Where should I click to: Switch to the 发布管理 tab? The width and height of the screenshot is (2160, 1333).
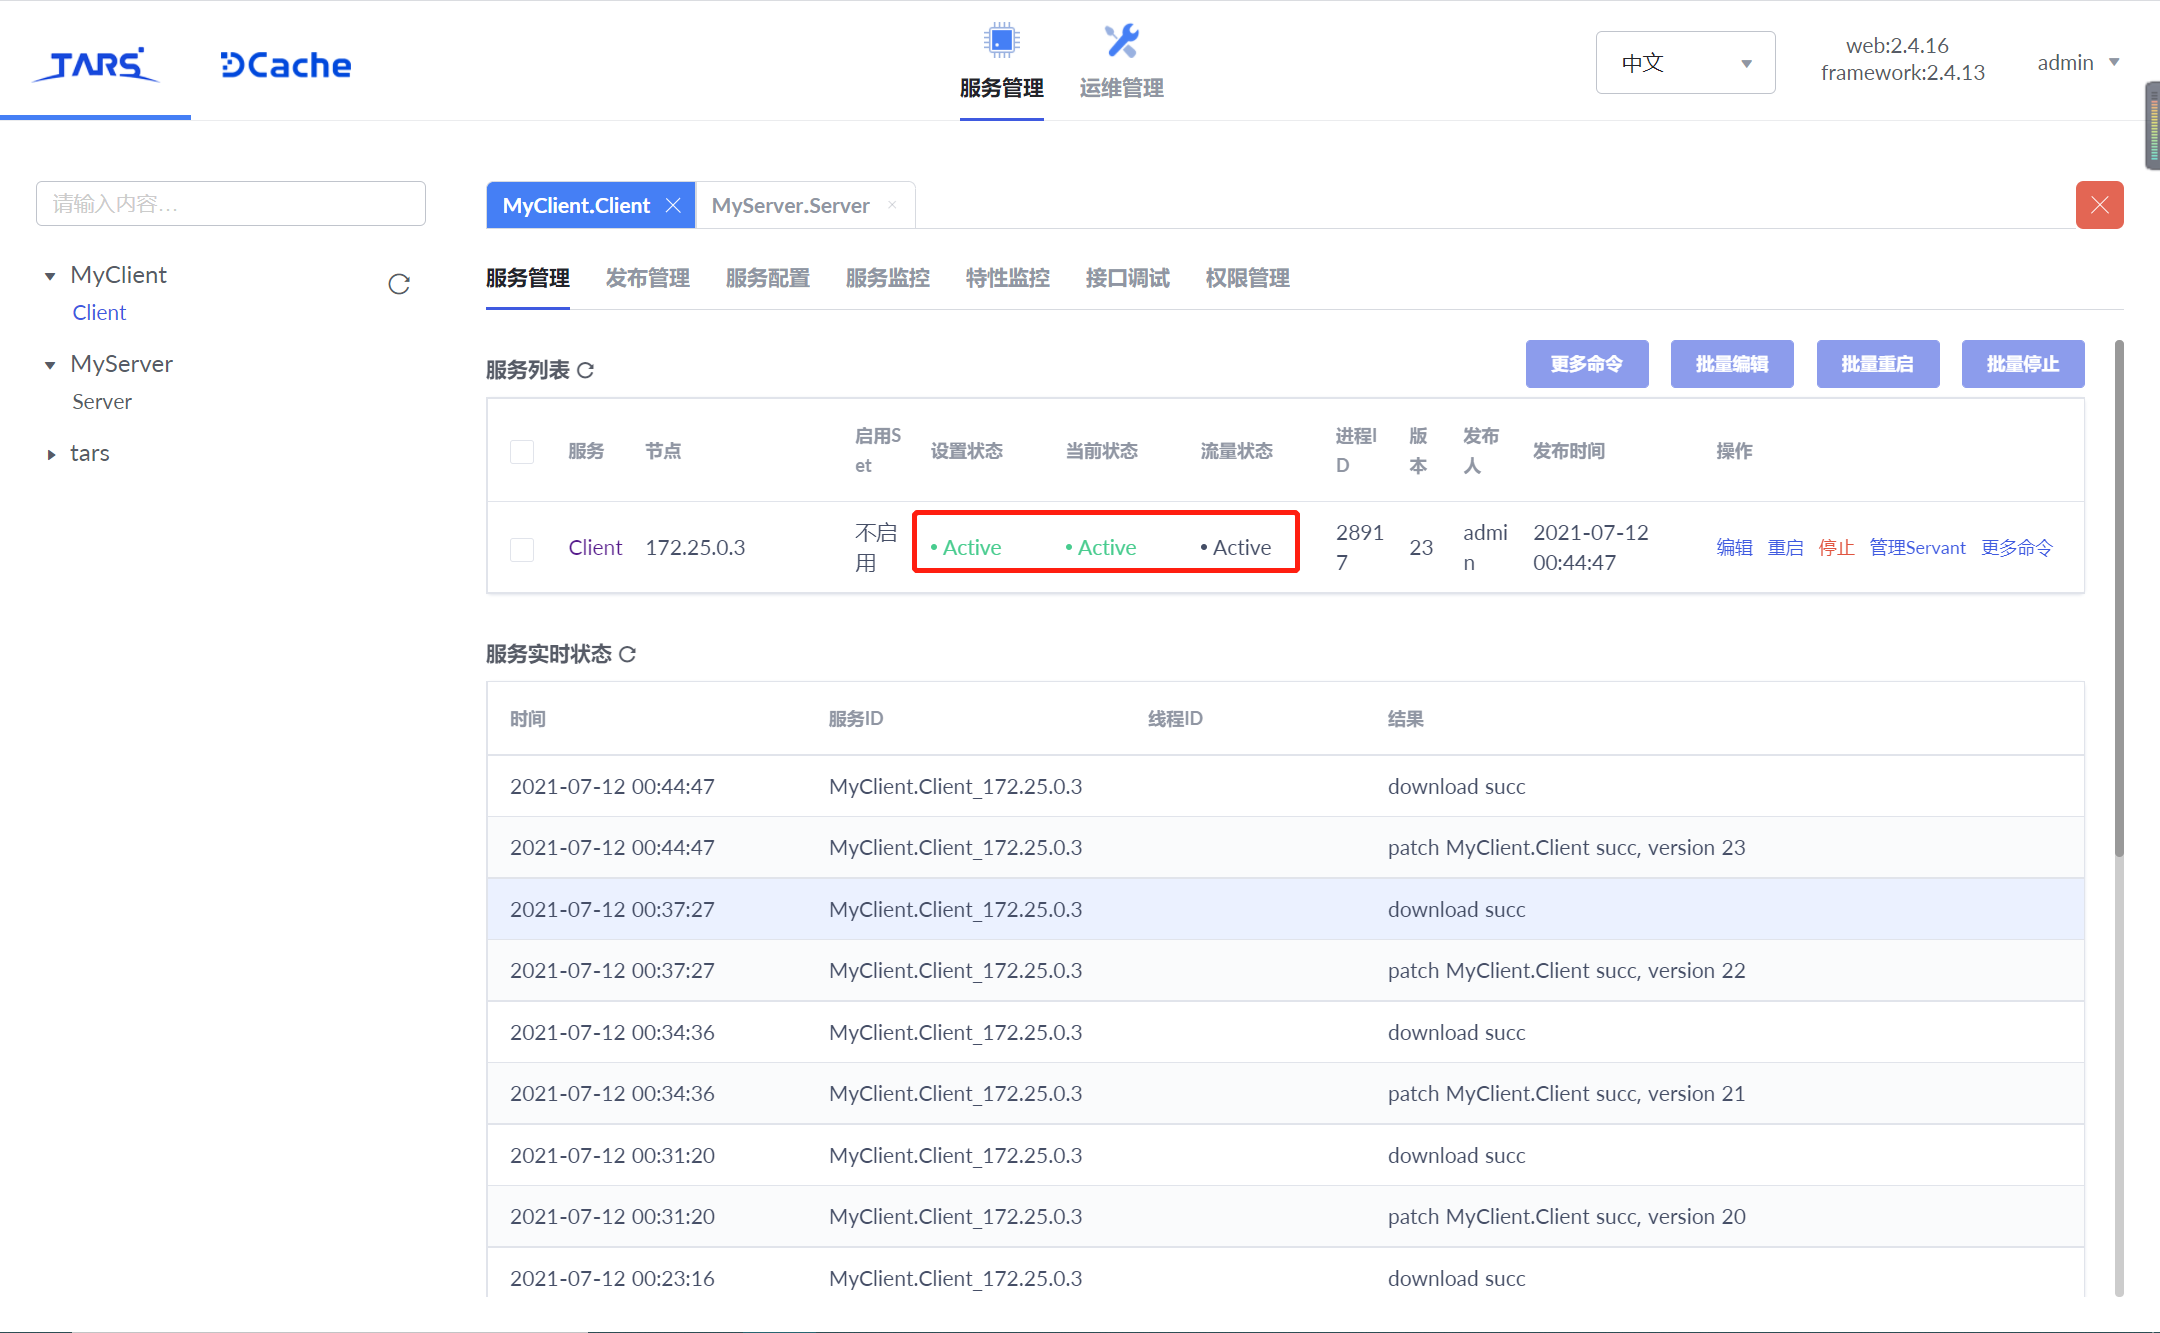pyautogui.click(x=647, y=278)
